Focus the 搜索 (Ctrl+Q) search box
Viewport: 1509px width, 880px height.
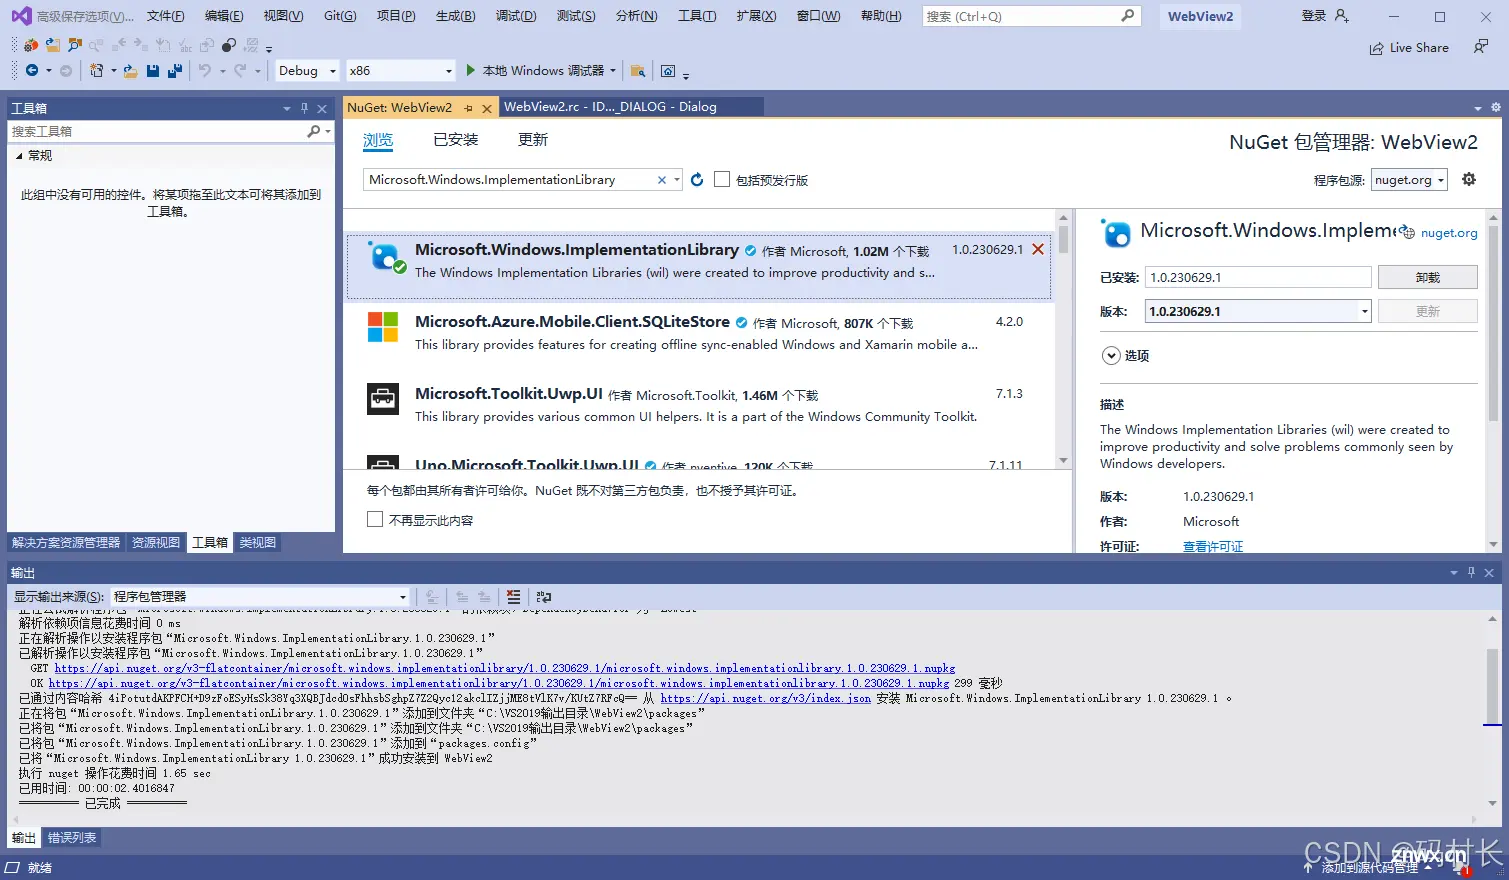pos(1031,16)
